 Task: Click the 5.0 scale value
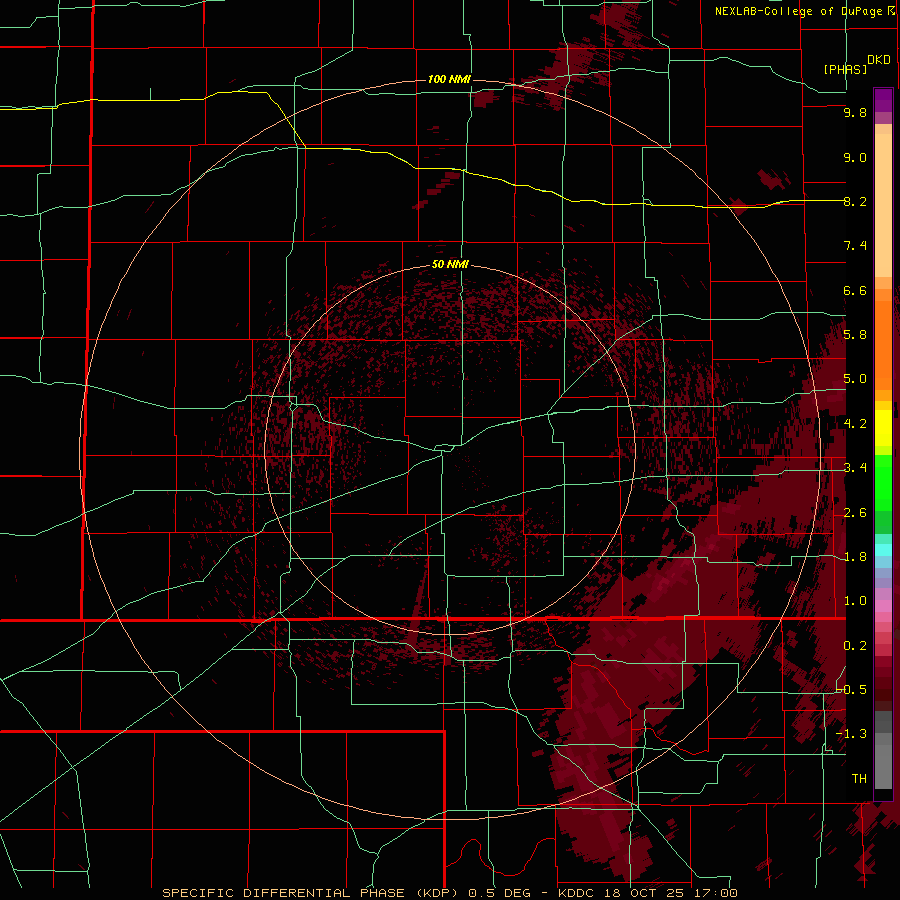point(855,379)
